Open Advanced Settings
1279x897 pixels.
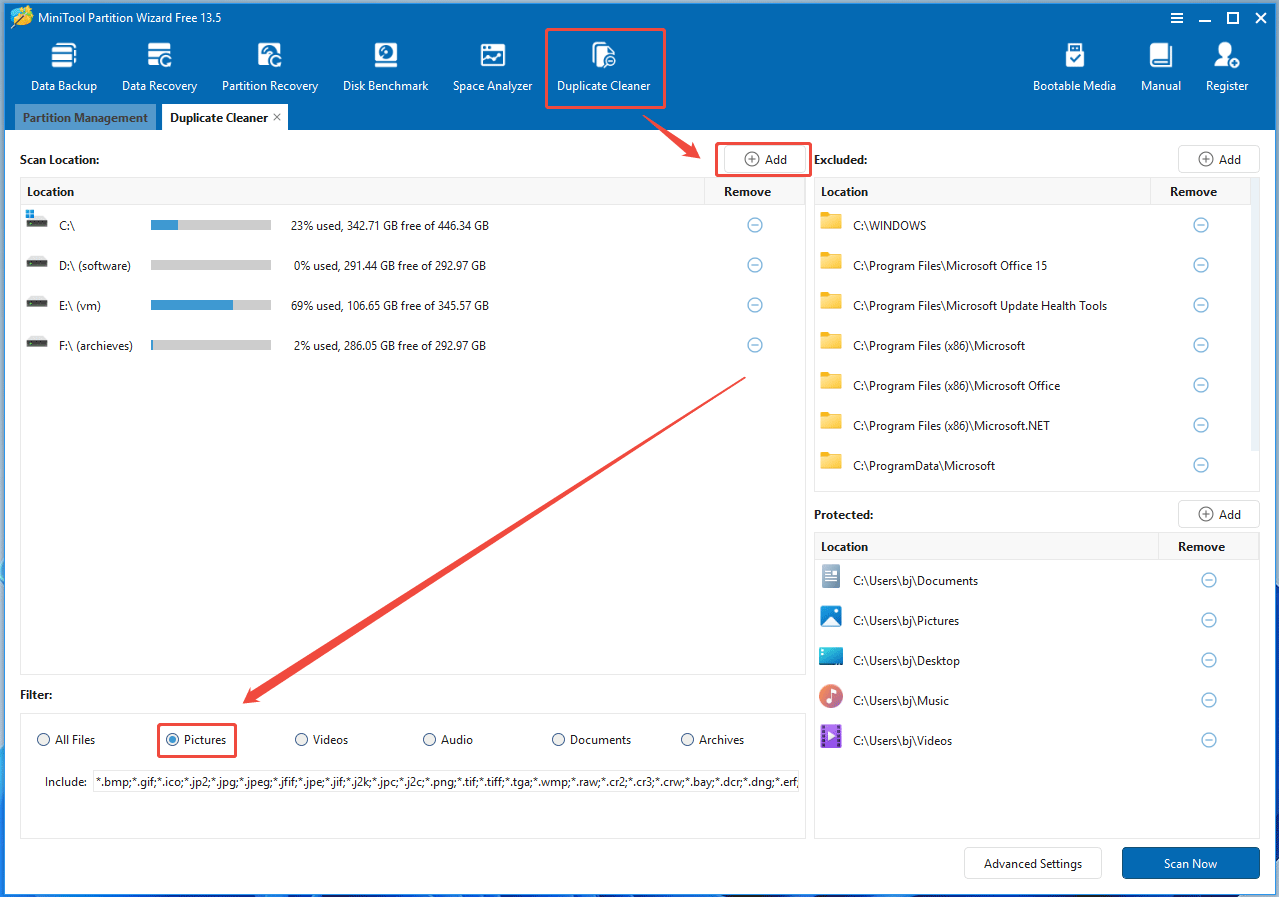click(1032, 863)
